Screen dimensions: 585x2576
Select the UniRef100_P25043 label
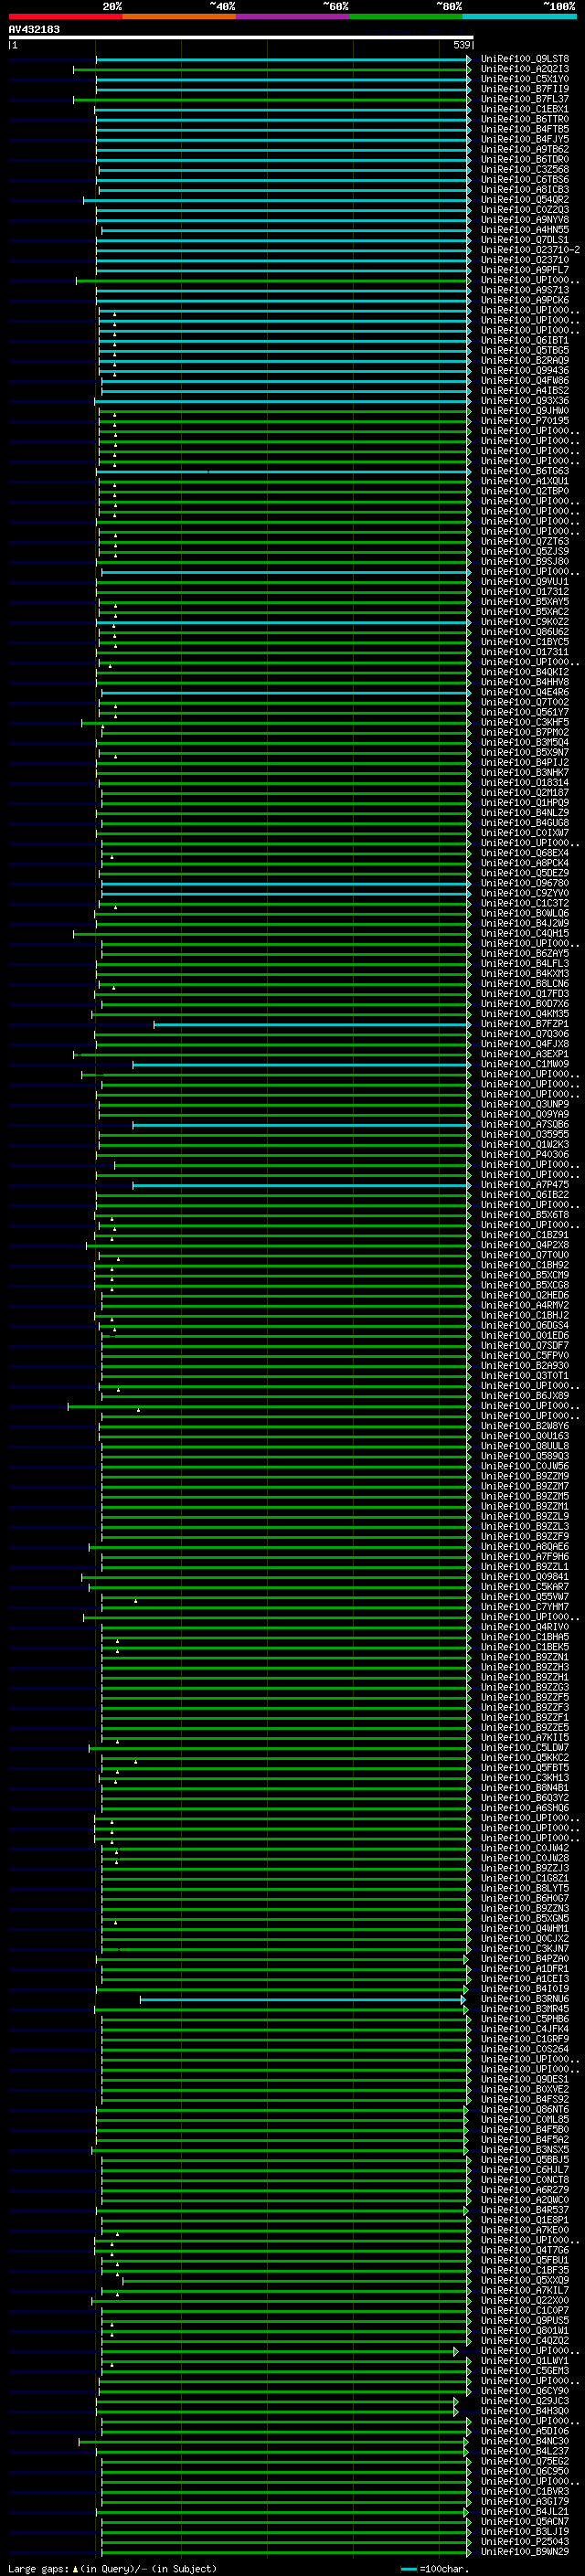[x=524, y=2542]
